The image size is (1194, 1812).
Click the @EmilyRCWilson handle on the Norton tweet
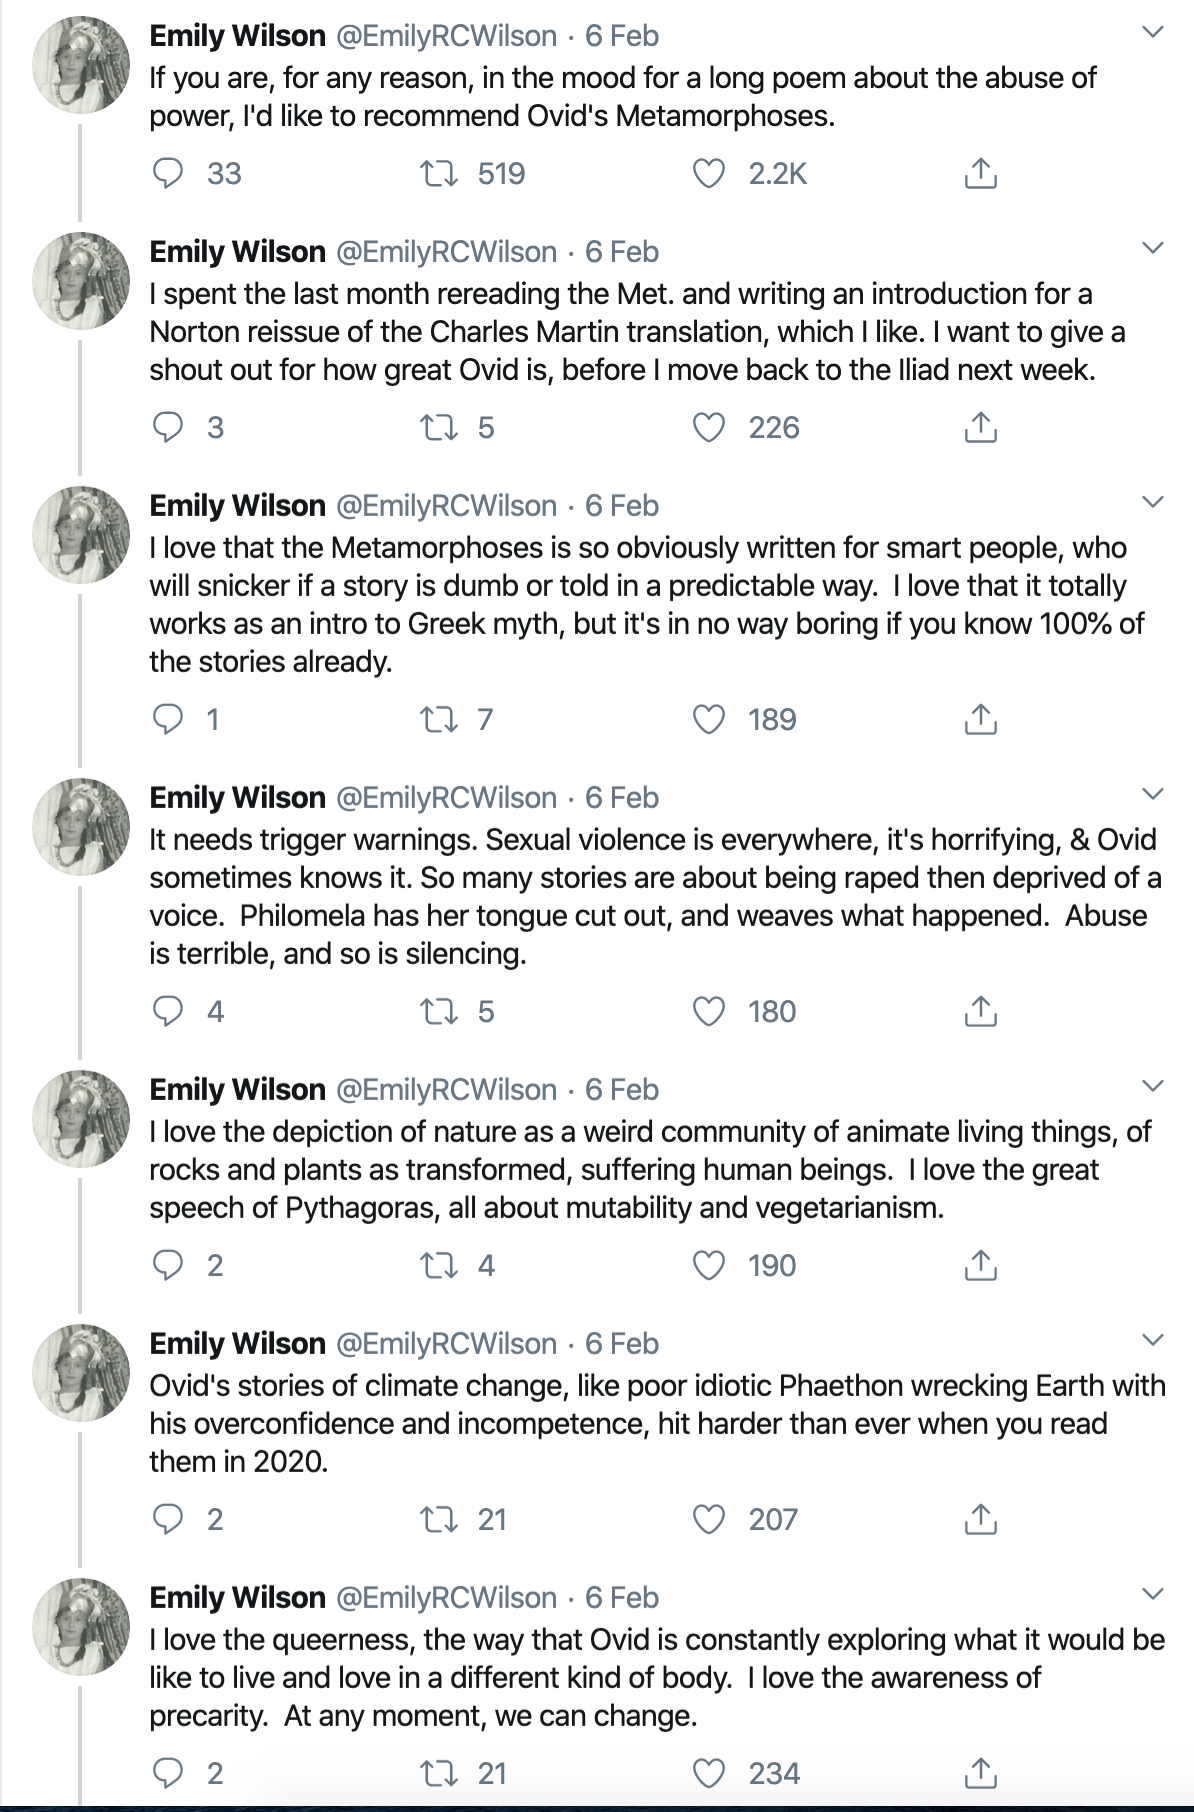pyautogui.click(x=446, y=252)
